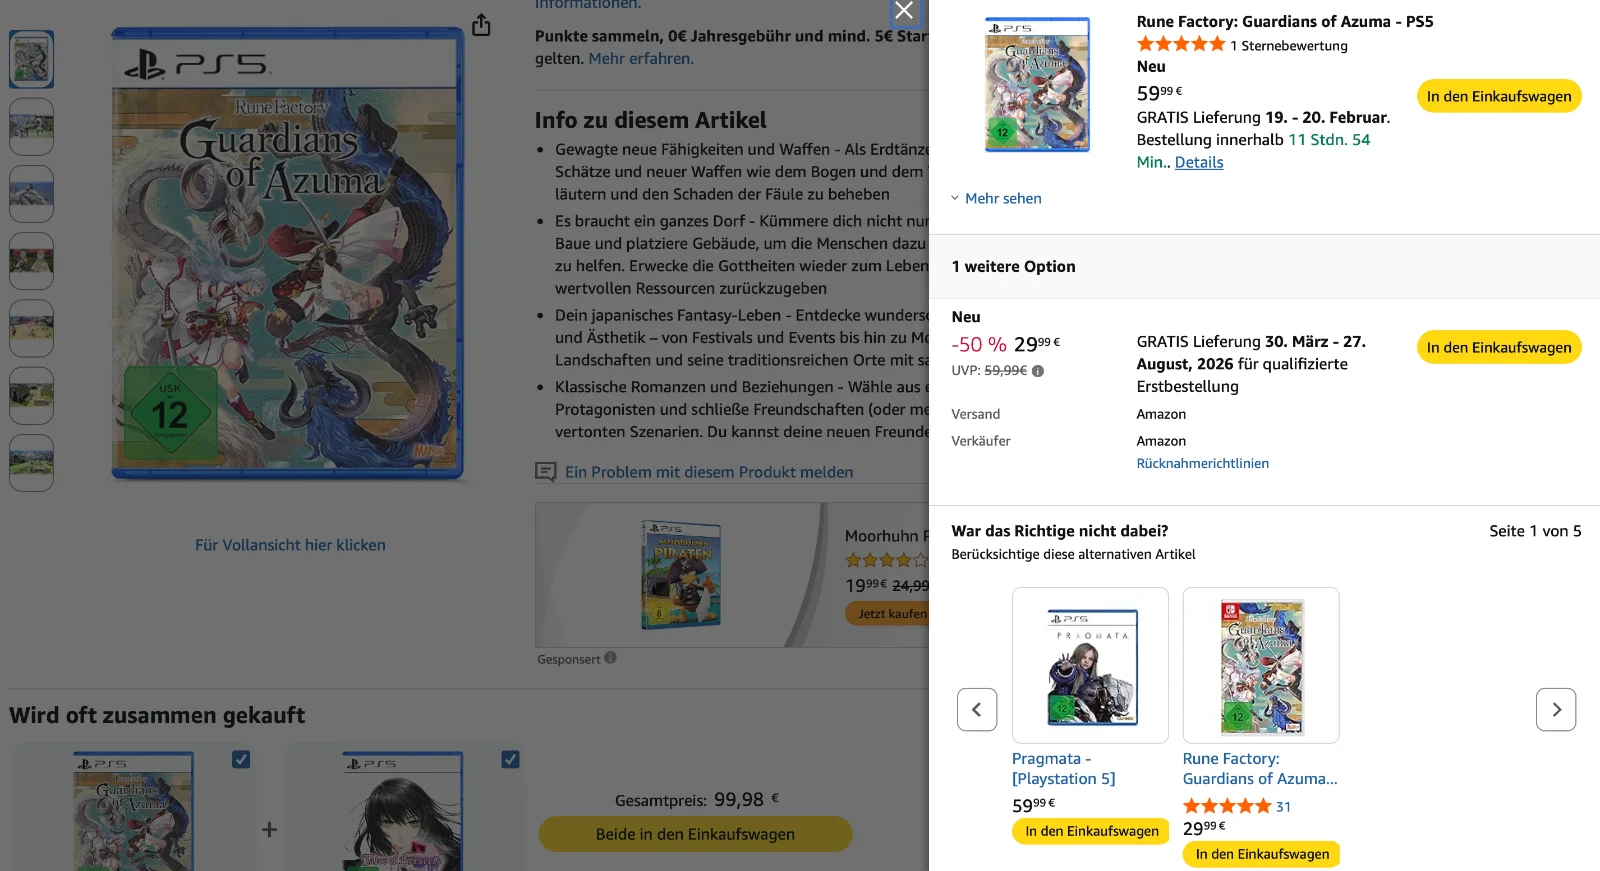Add the 29,99 € Amazon offer to cart
The height and width of the screenshot is (871, 1600).
pyautogui.click(x=1498, y=347)
